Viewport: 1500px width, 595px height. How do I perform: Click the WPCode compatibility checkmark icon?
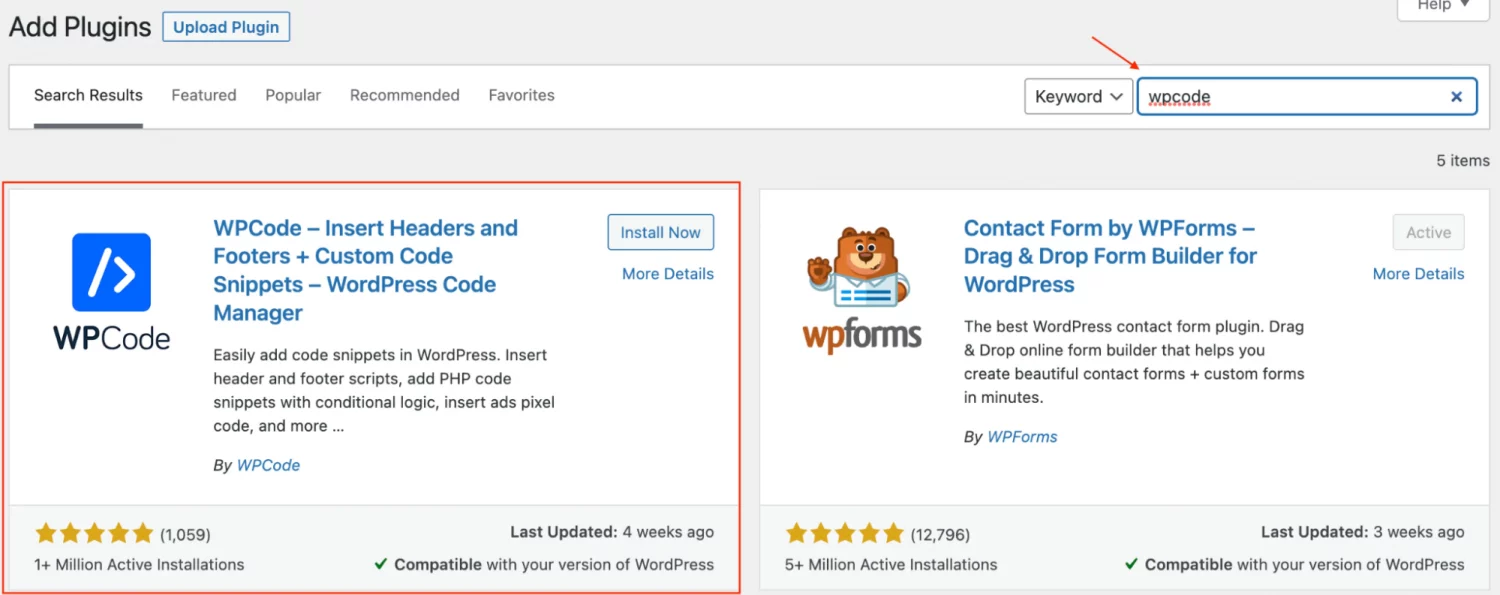381,565
